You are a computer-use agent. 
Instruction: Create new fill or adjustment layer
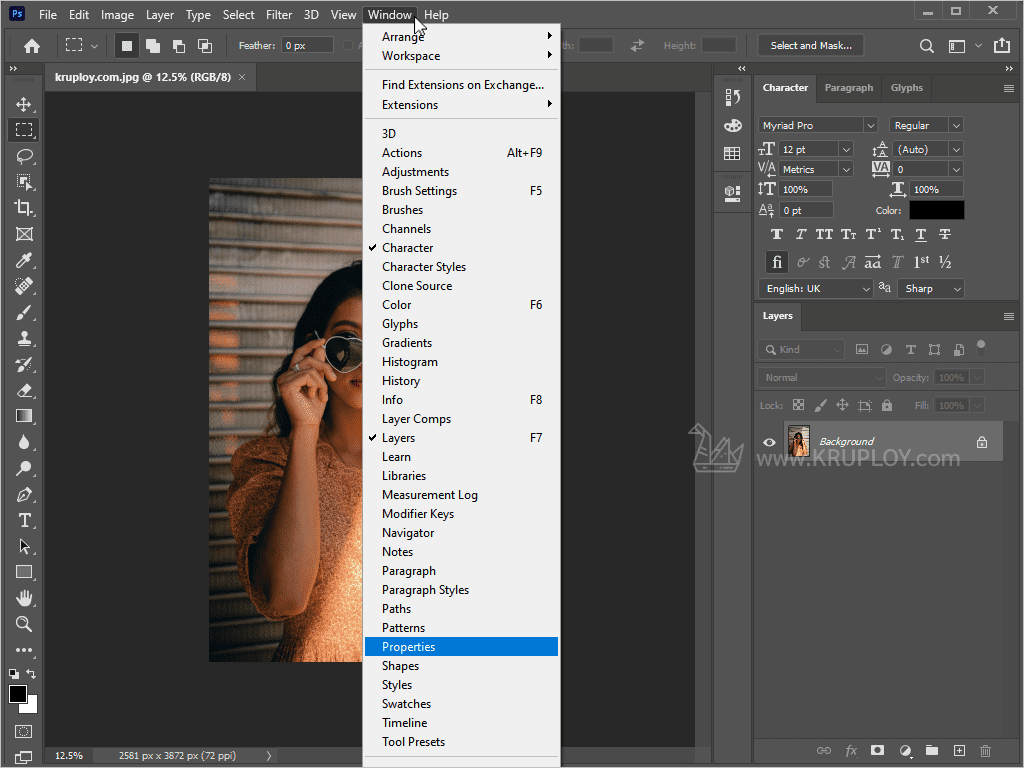905,750
